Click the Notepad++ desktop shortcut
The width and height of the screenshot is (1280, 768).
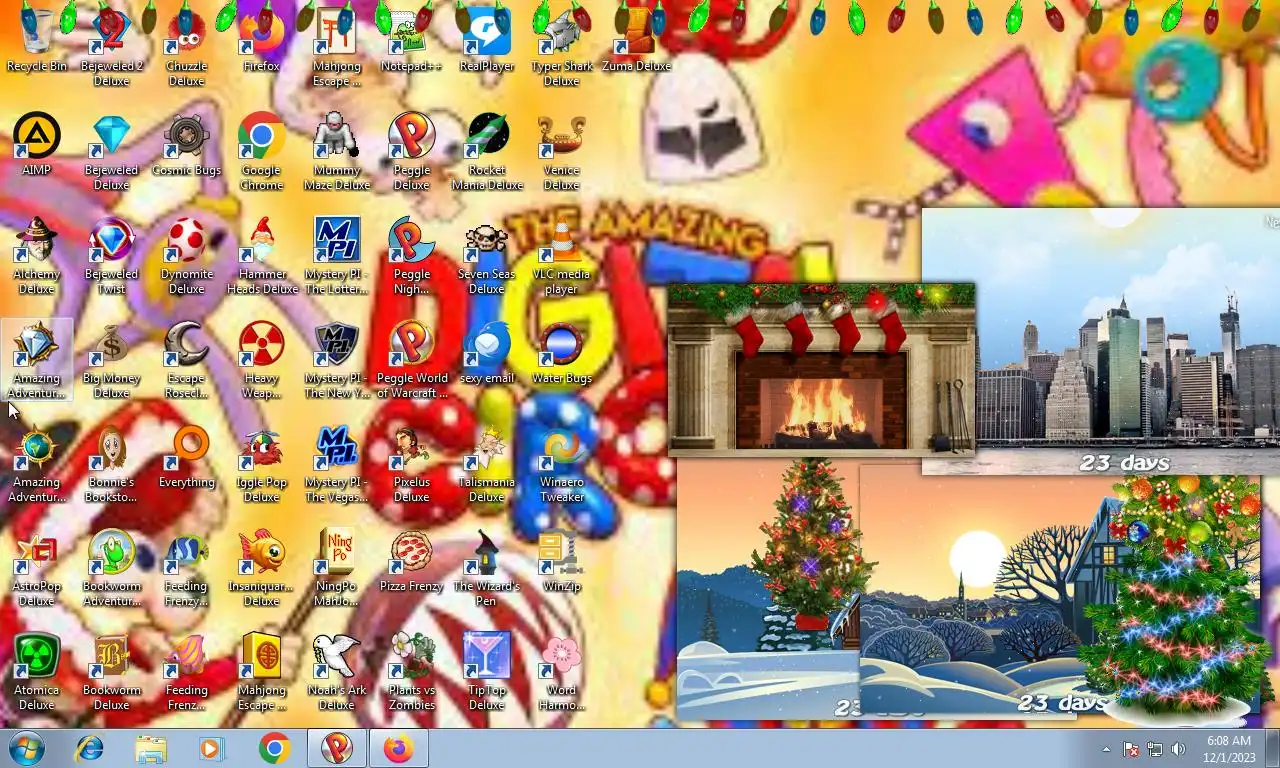click(411, 41)
